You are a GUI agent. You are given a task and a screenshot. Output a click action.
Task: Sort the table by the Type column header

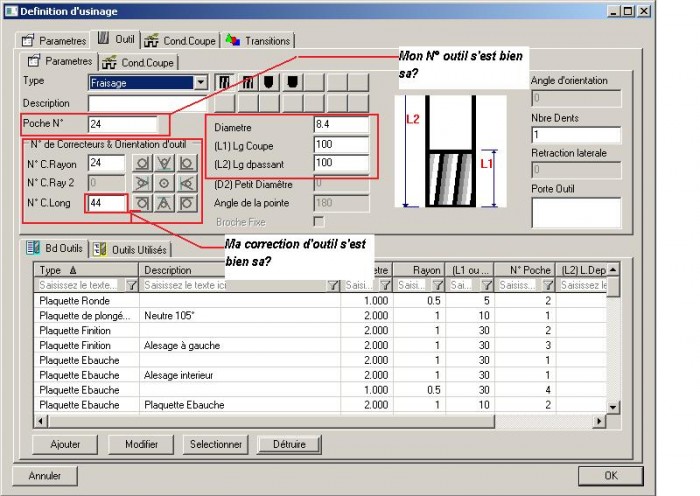coord(86,270)
